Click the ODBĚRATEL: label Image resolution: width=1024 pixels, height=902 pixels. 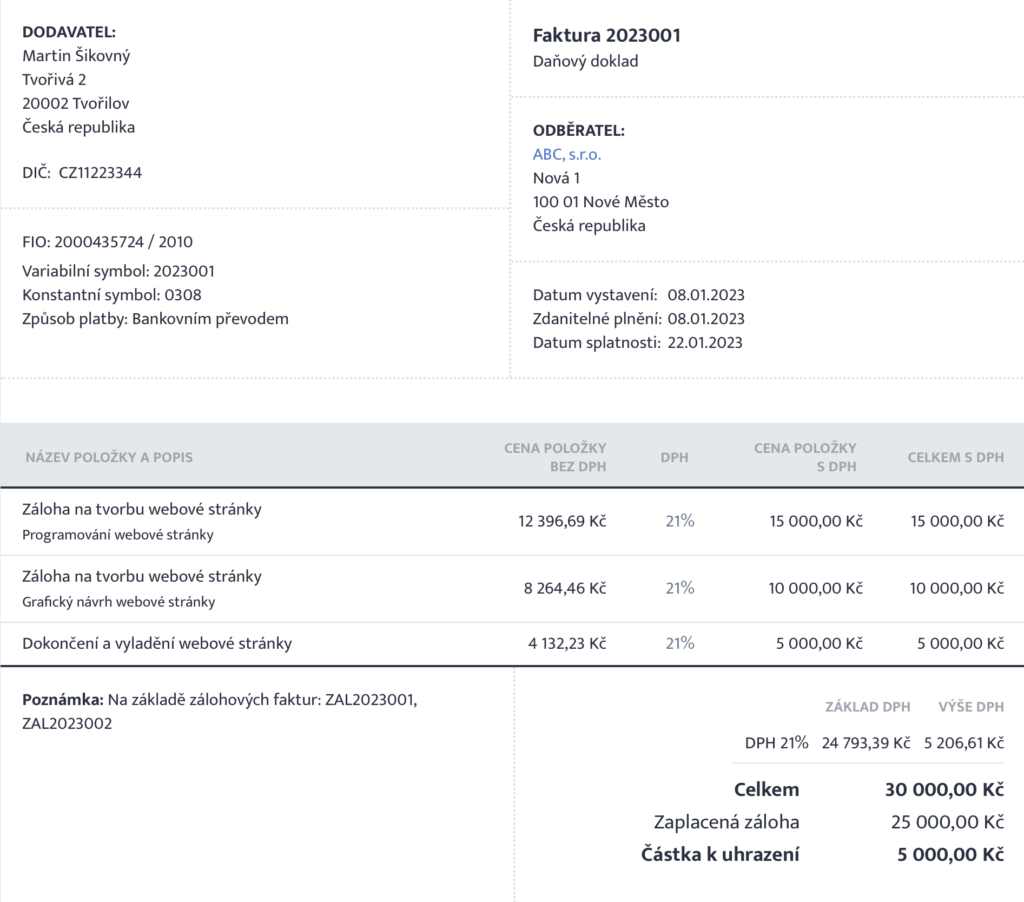click(x=579, y=131)
